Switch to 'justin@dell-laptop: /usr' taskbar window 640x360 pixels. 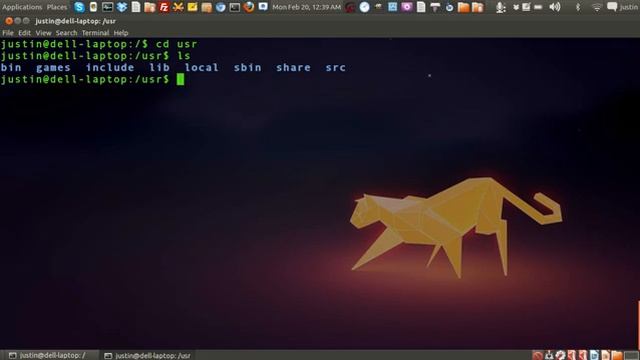147,355
